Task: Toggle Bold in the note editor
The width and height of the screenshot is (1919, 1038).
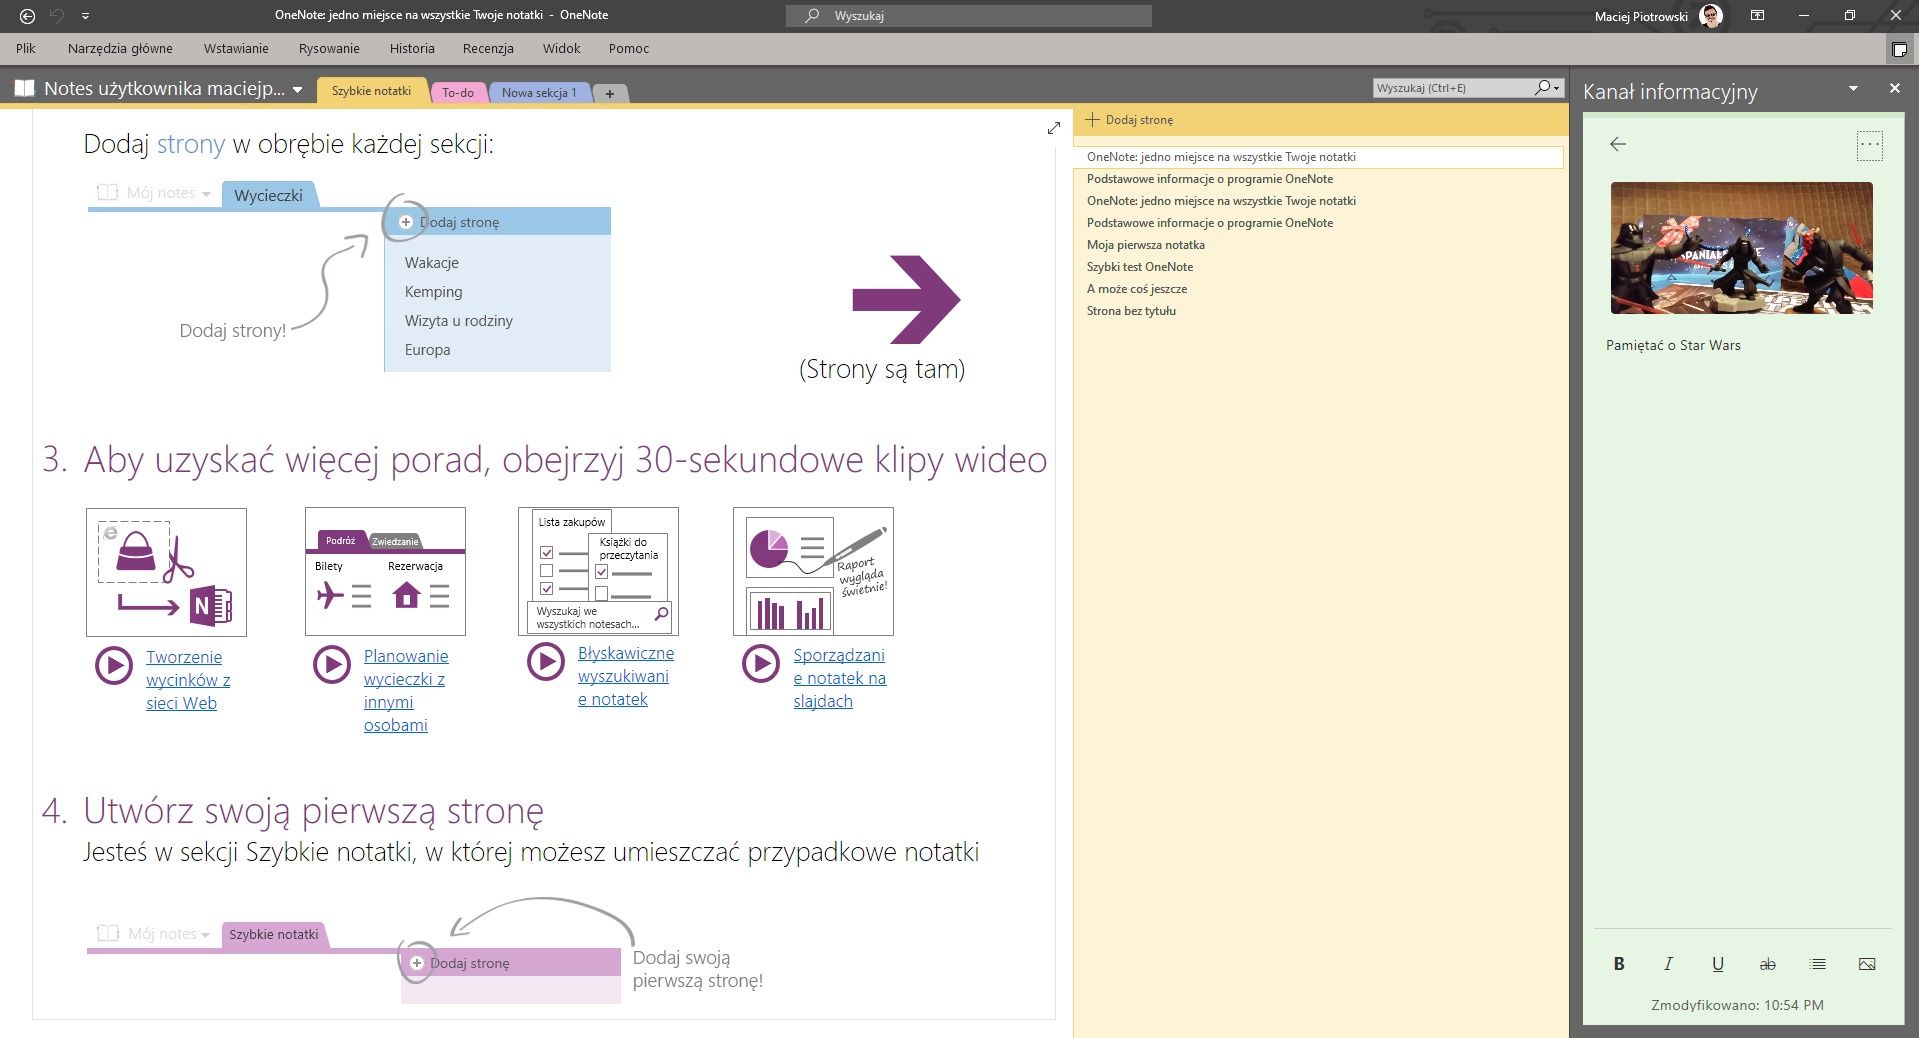Action: tap(1619, 964)
